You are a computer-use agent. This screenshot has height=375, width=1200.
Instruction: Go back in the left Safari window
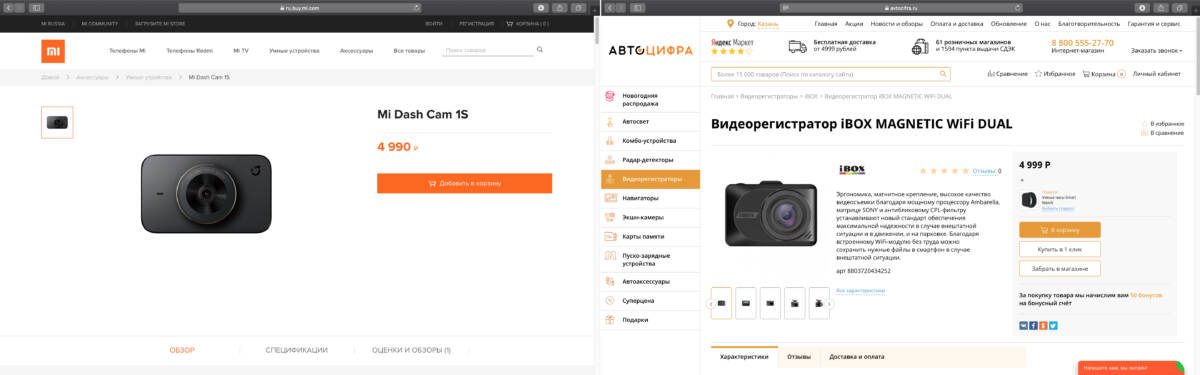(10, 7)
